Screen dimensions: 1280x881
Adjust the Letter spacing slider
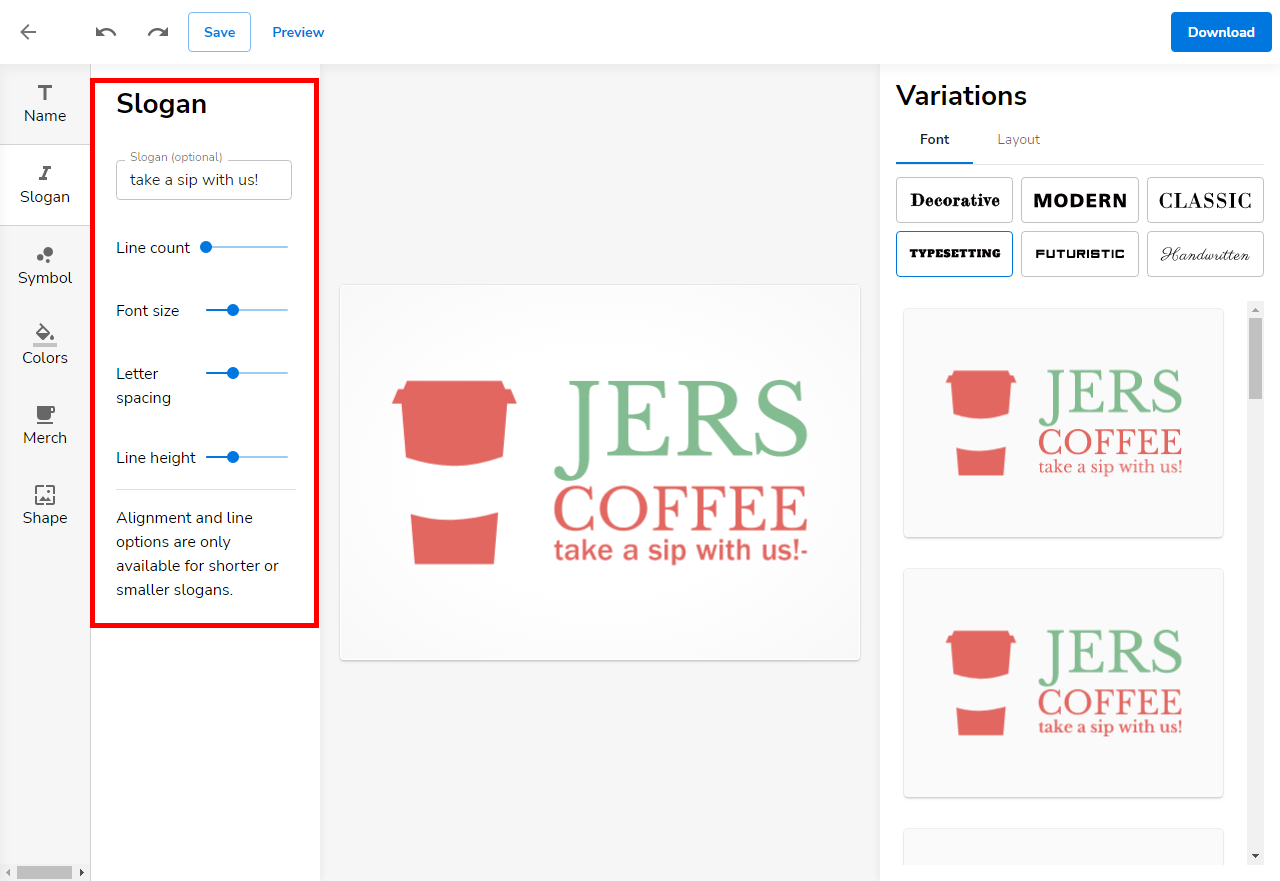[247, 373]
